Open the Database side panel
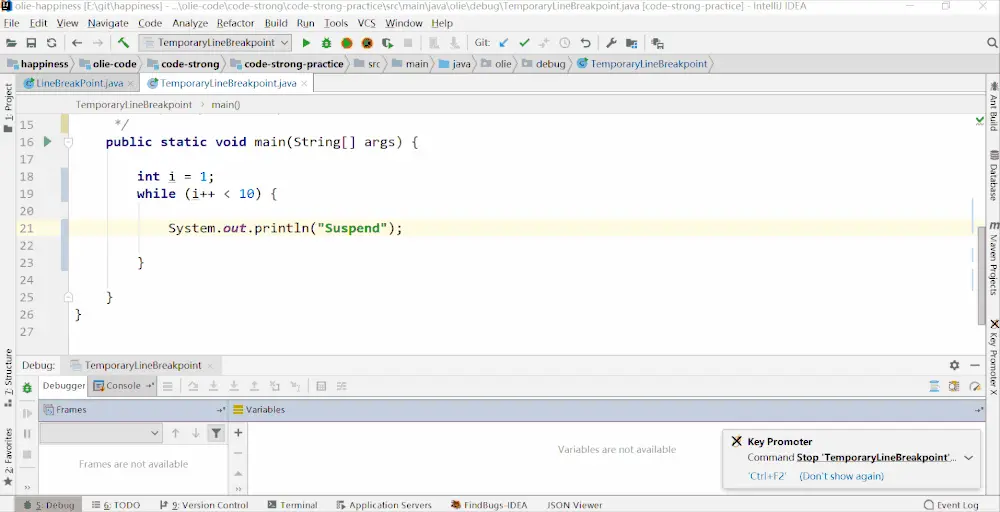1000x512 pixels. coord(993,175)
